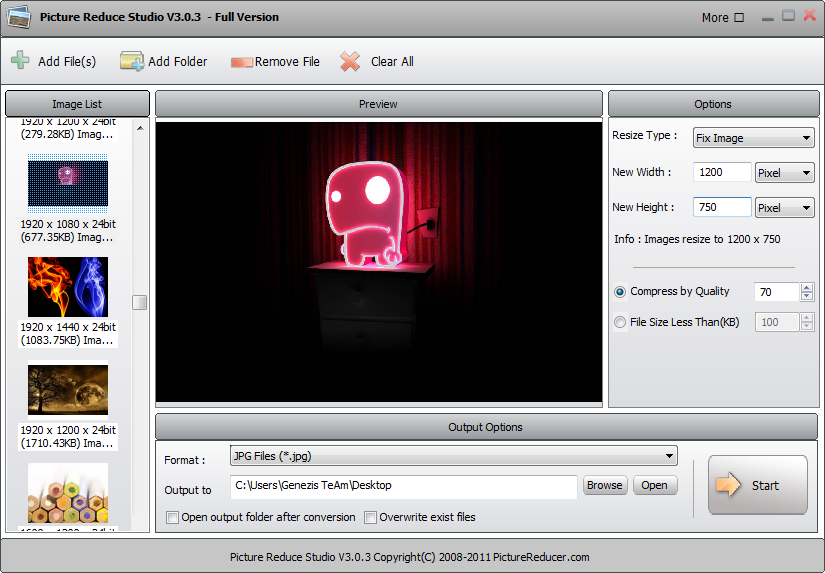Select File Size Less Than(KB) option
825x573 pixels.
(x=620, y=322)
